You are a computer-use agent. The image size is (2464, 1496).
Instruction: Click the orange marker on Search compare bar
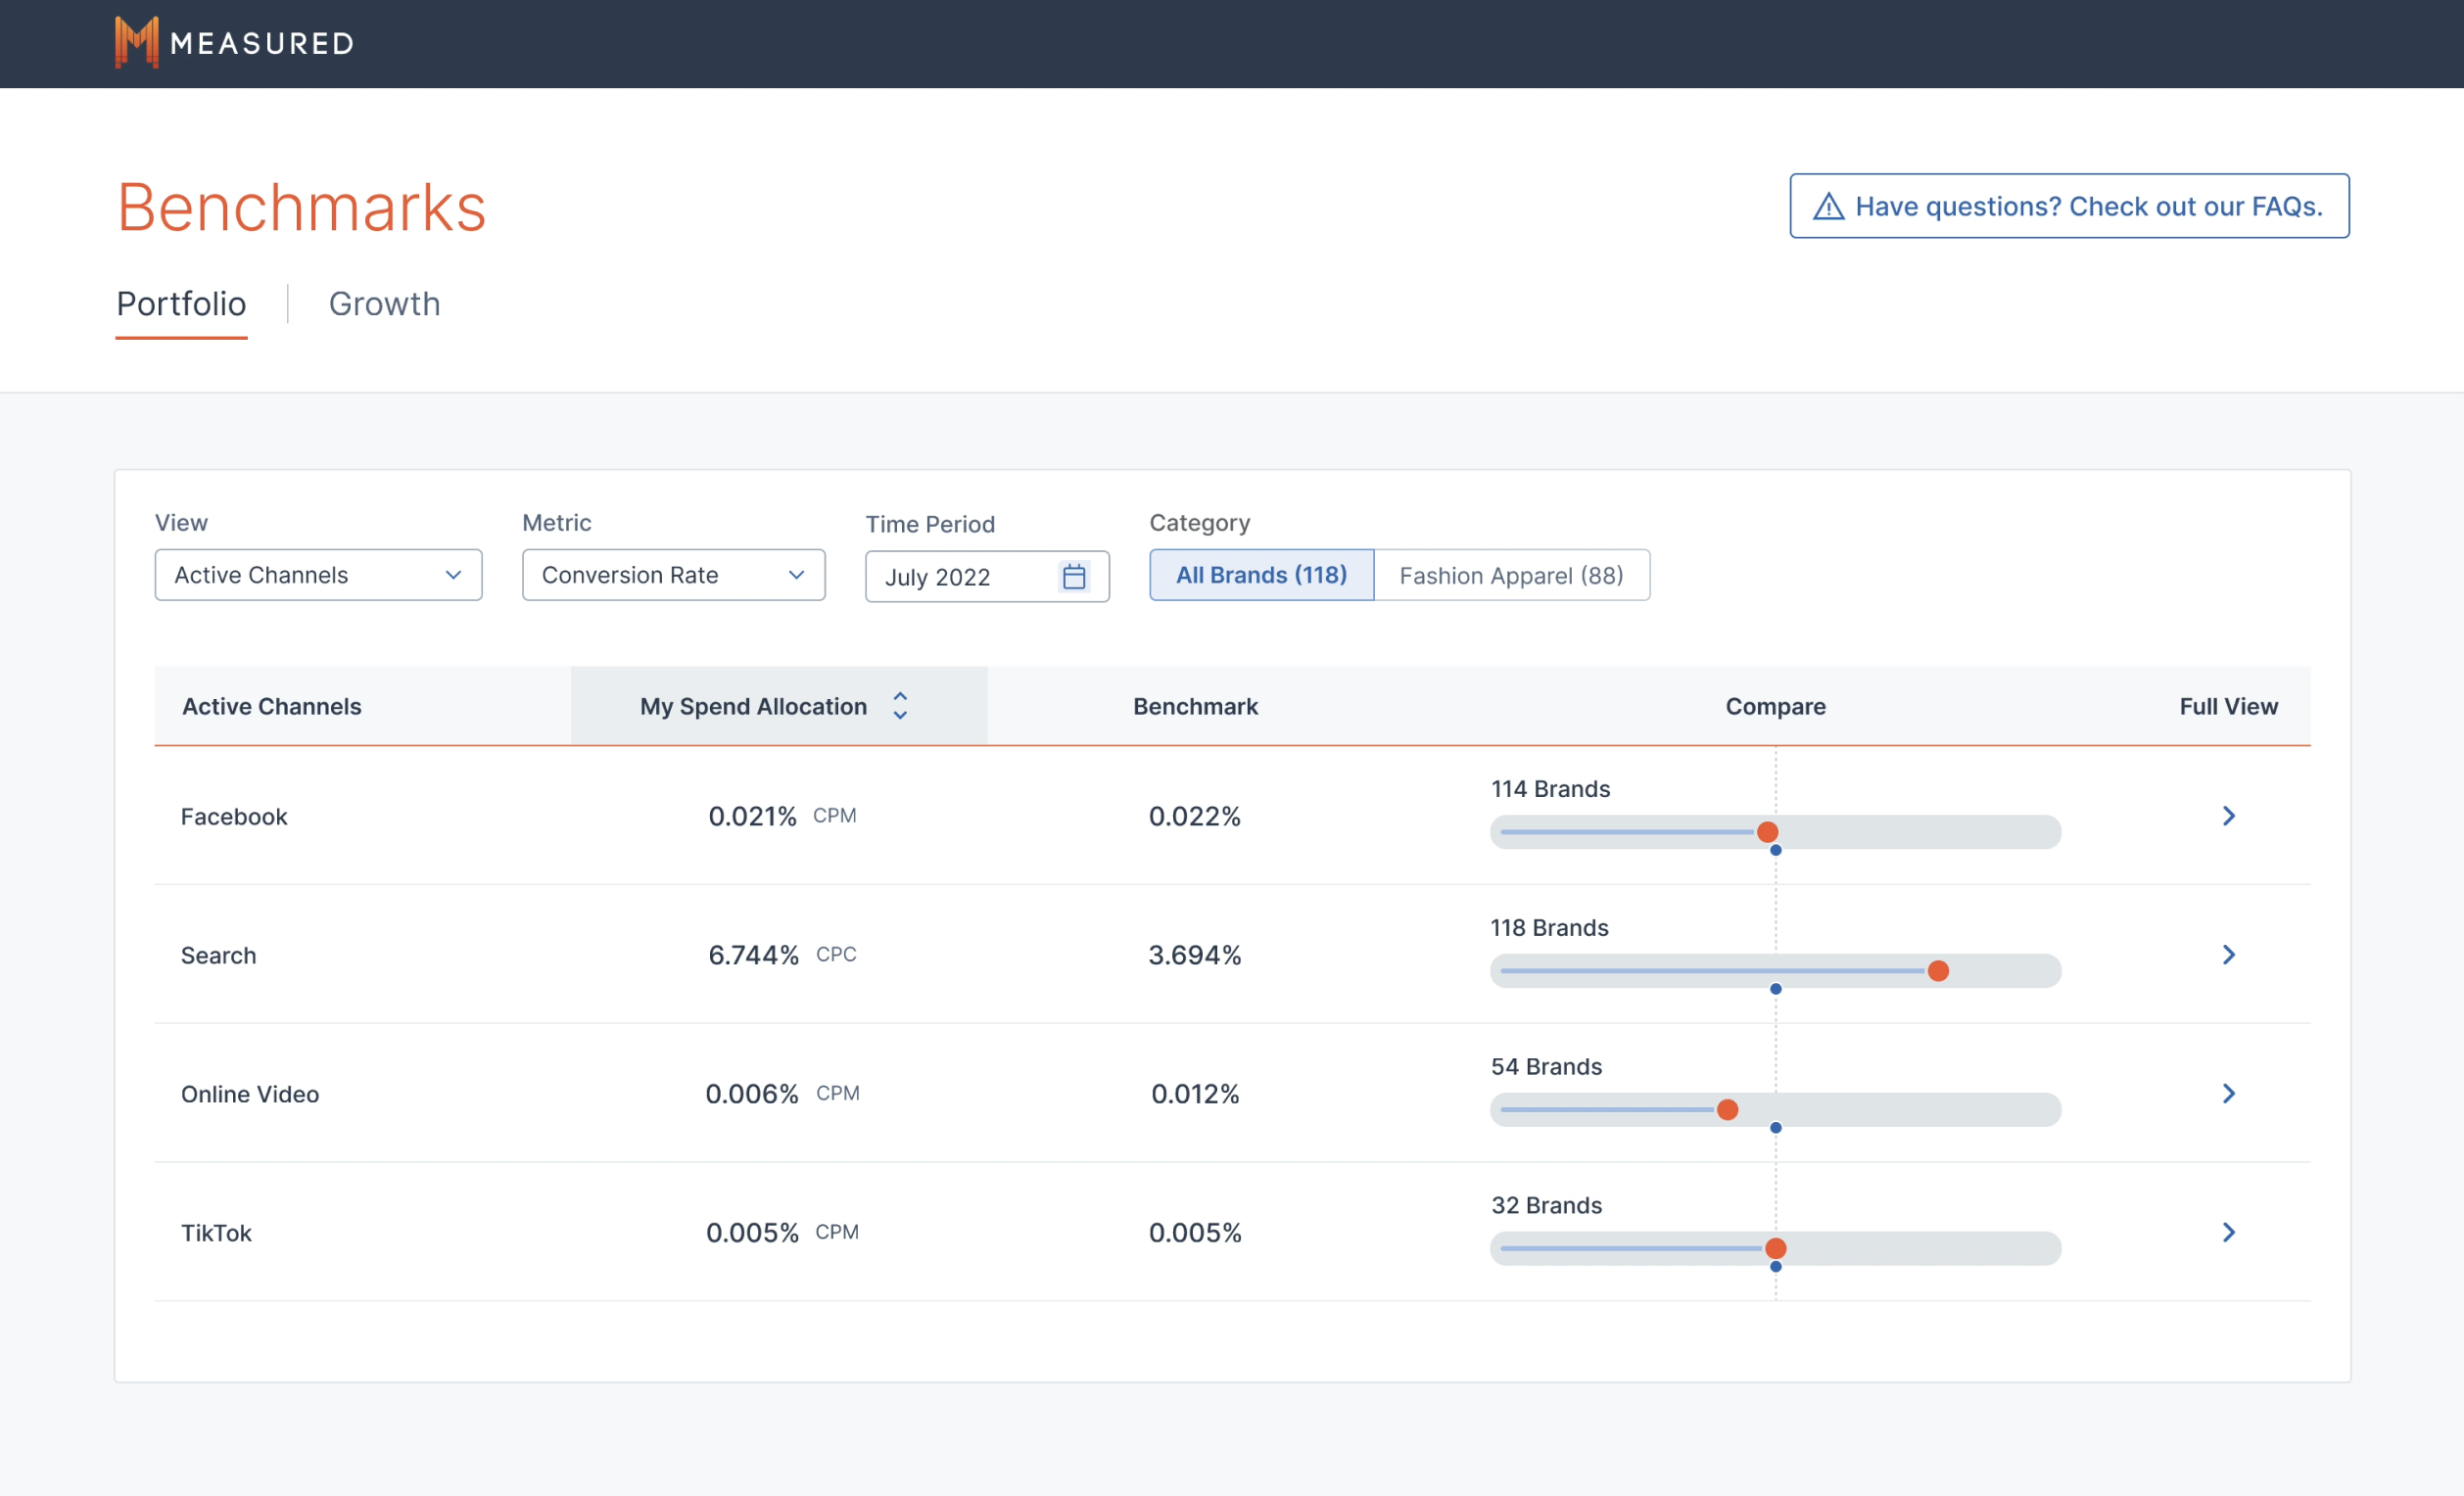(x=1937, y=971)
